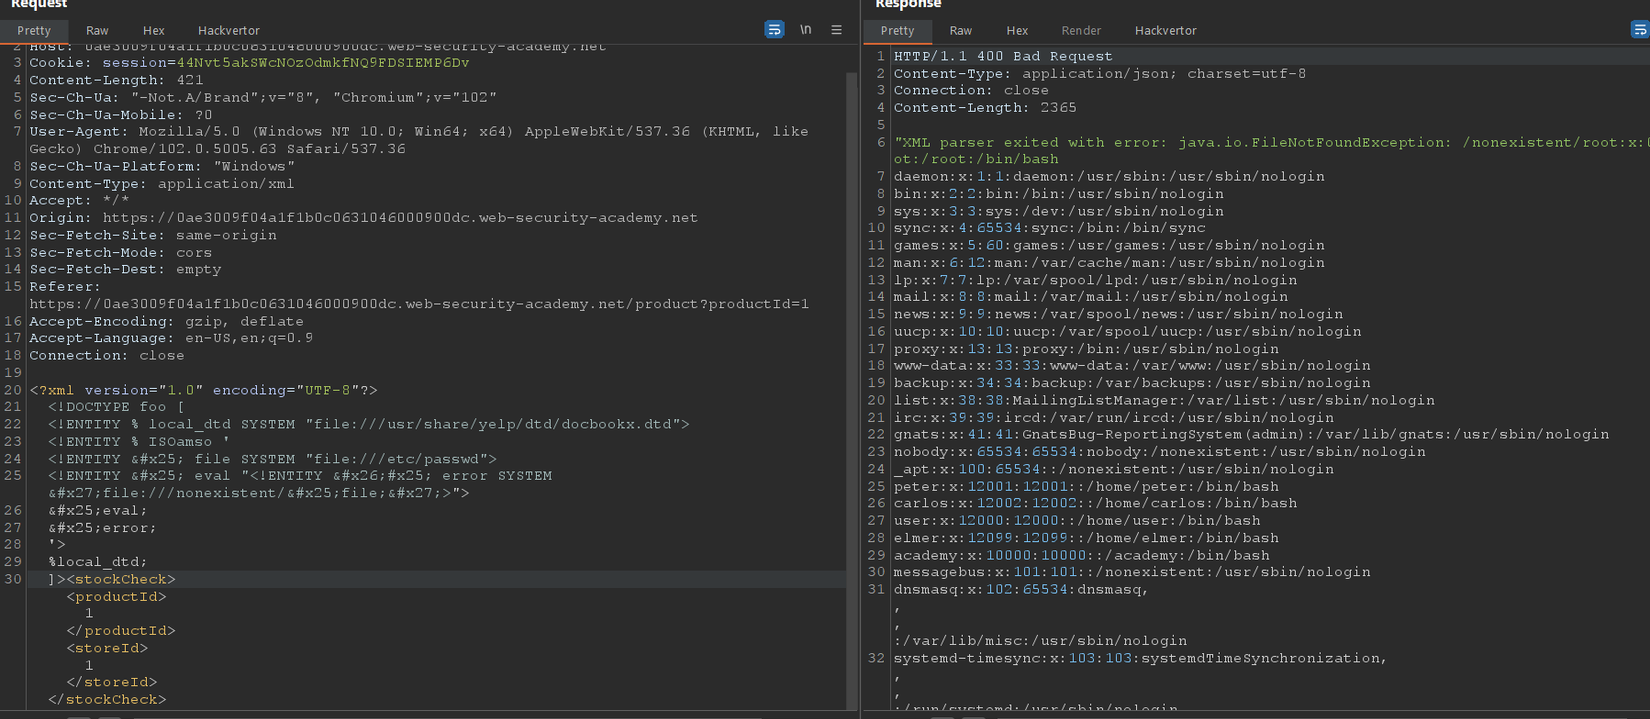1650x719 pixels.
Task: Open Hackvertor tab in Response panel
Action: (x=1165, y=31)
